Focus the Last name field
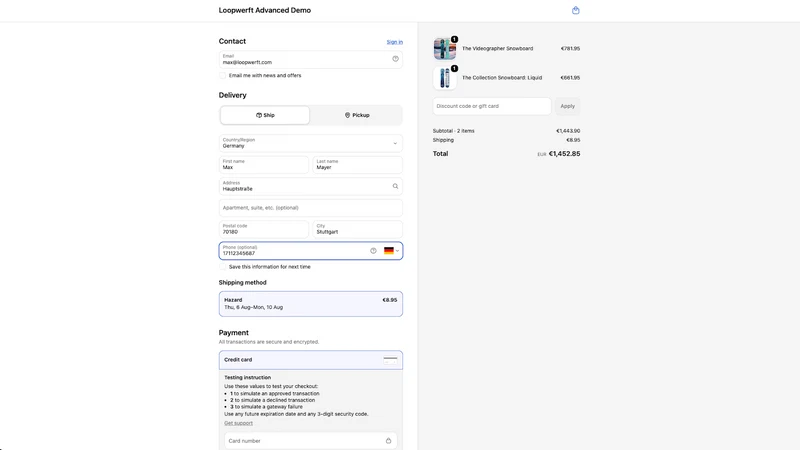The image size is (800, 450). coord(358,165)
